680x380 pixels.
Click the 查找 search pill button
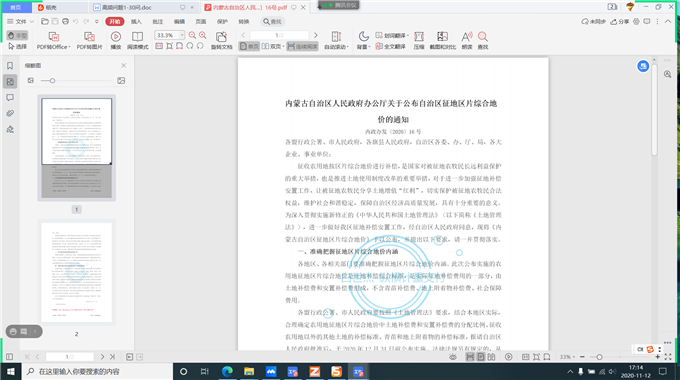point(272,21)
